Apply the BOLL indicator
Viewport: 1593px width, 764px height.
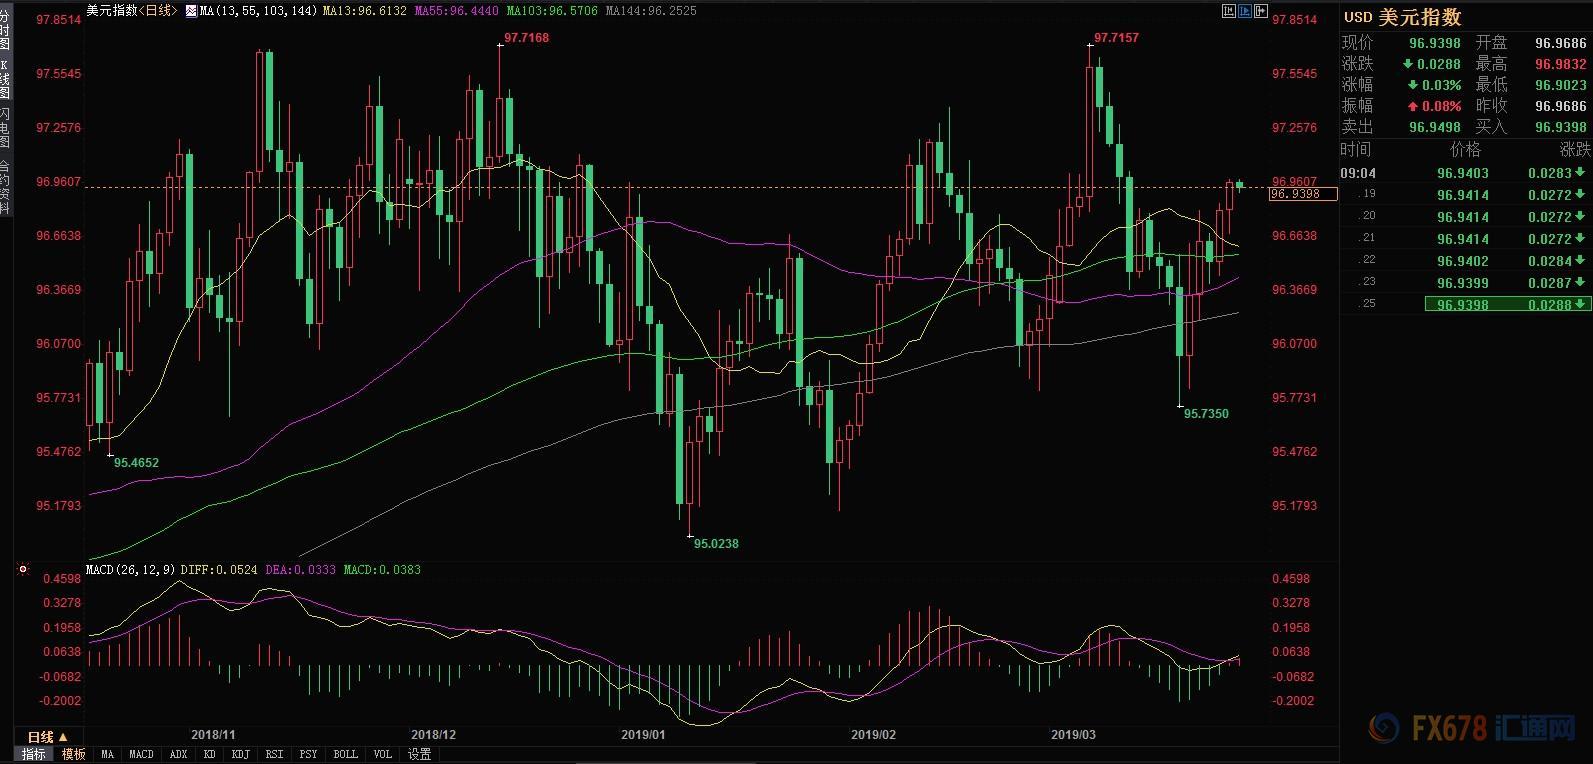345,754
